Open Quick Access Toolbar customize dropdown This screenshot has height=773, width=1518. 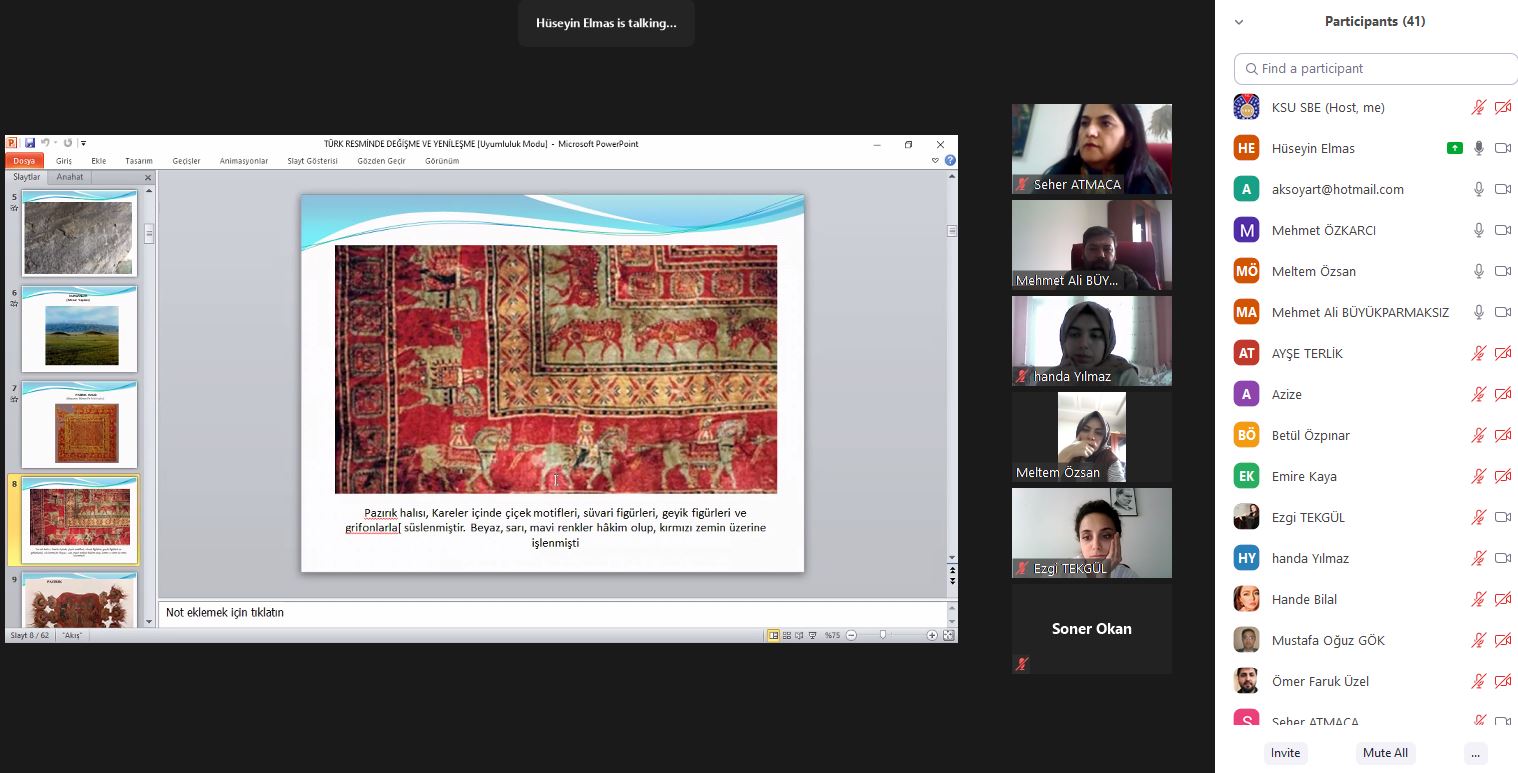(x=83, y=143)
